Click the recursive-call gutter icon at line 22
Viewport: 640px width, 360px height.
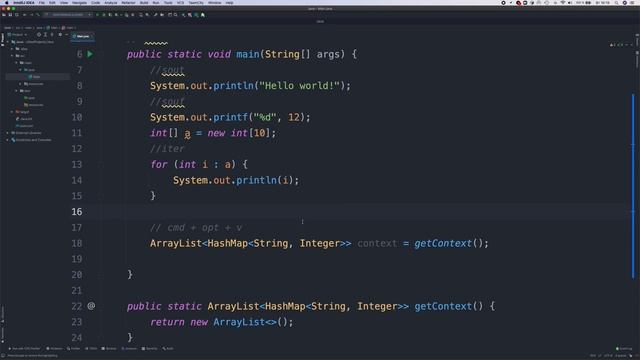click(x=91, y=306)
